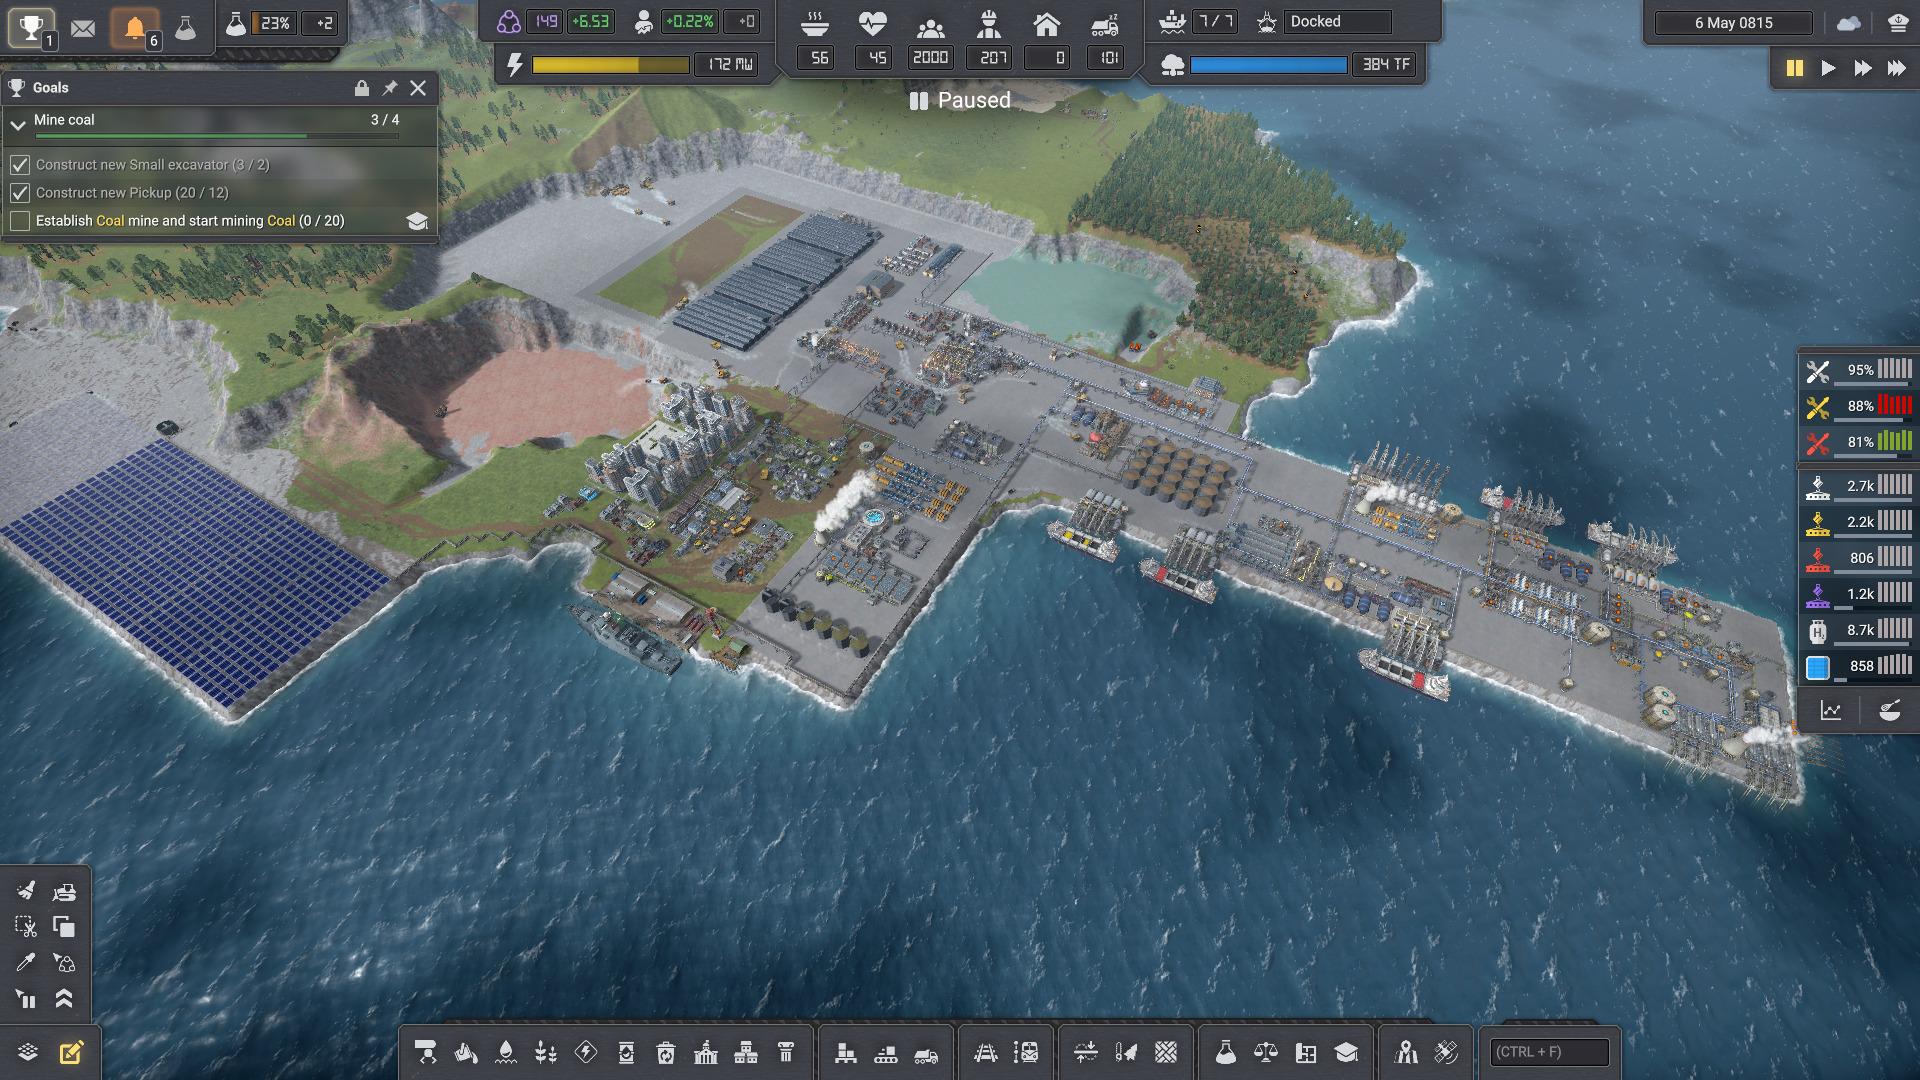Toggle the Construct new Pickup checkbox
1920x1080 pixels.
pyautogui.click(x=20, y=192)
